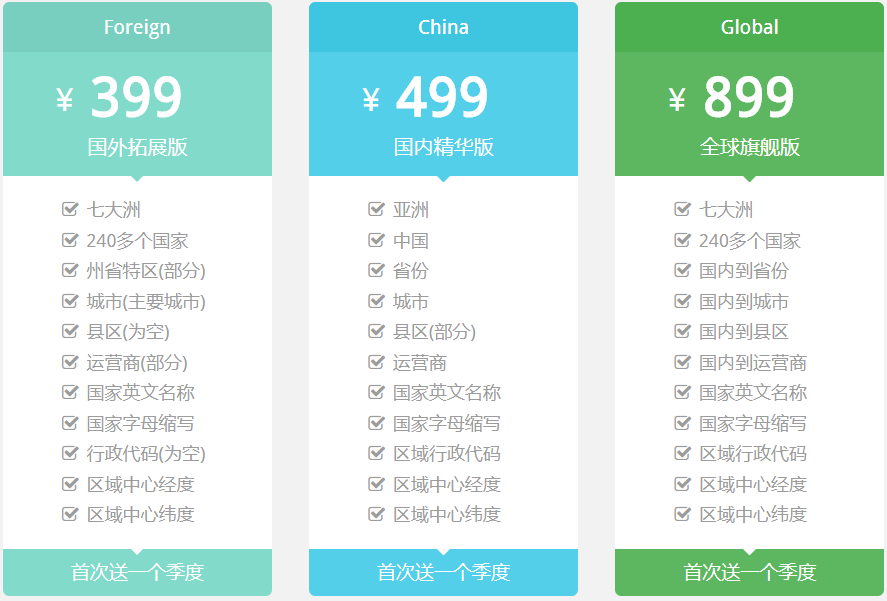
Task: Click 首次送一个季度 button under China plan
Action: (443, 573)
